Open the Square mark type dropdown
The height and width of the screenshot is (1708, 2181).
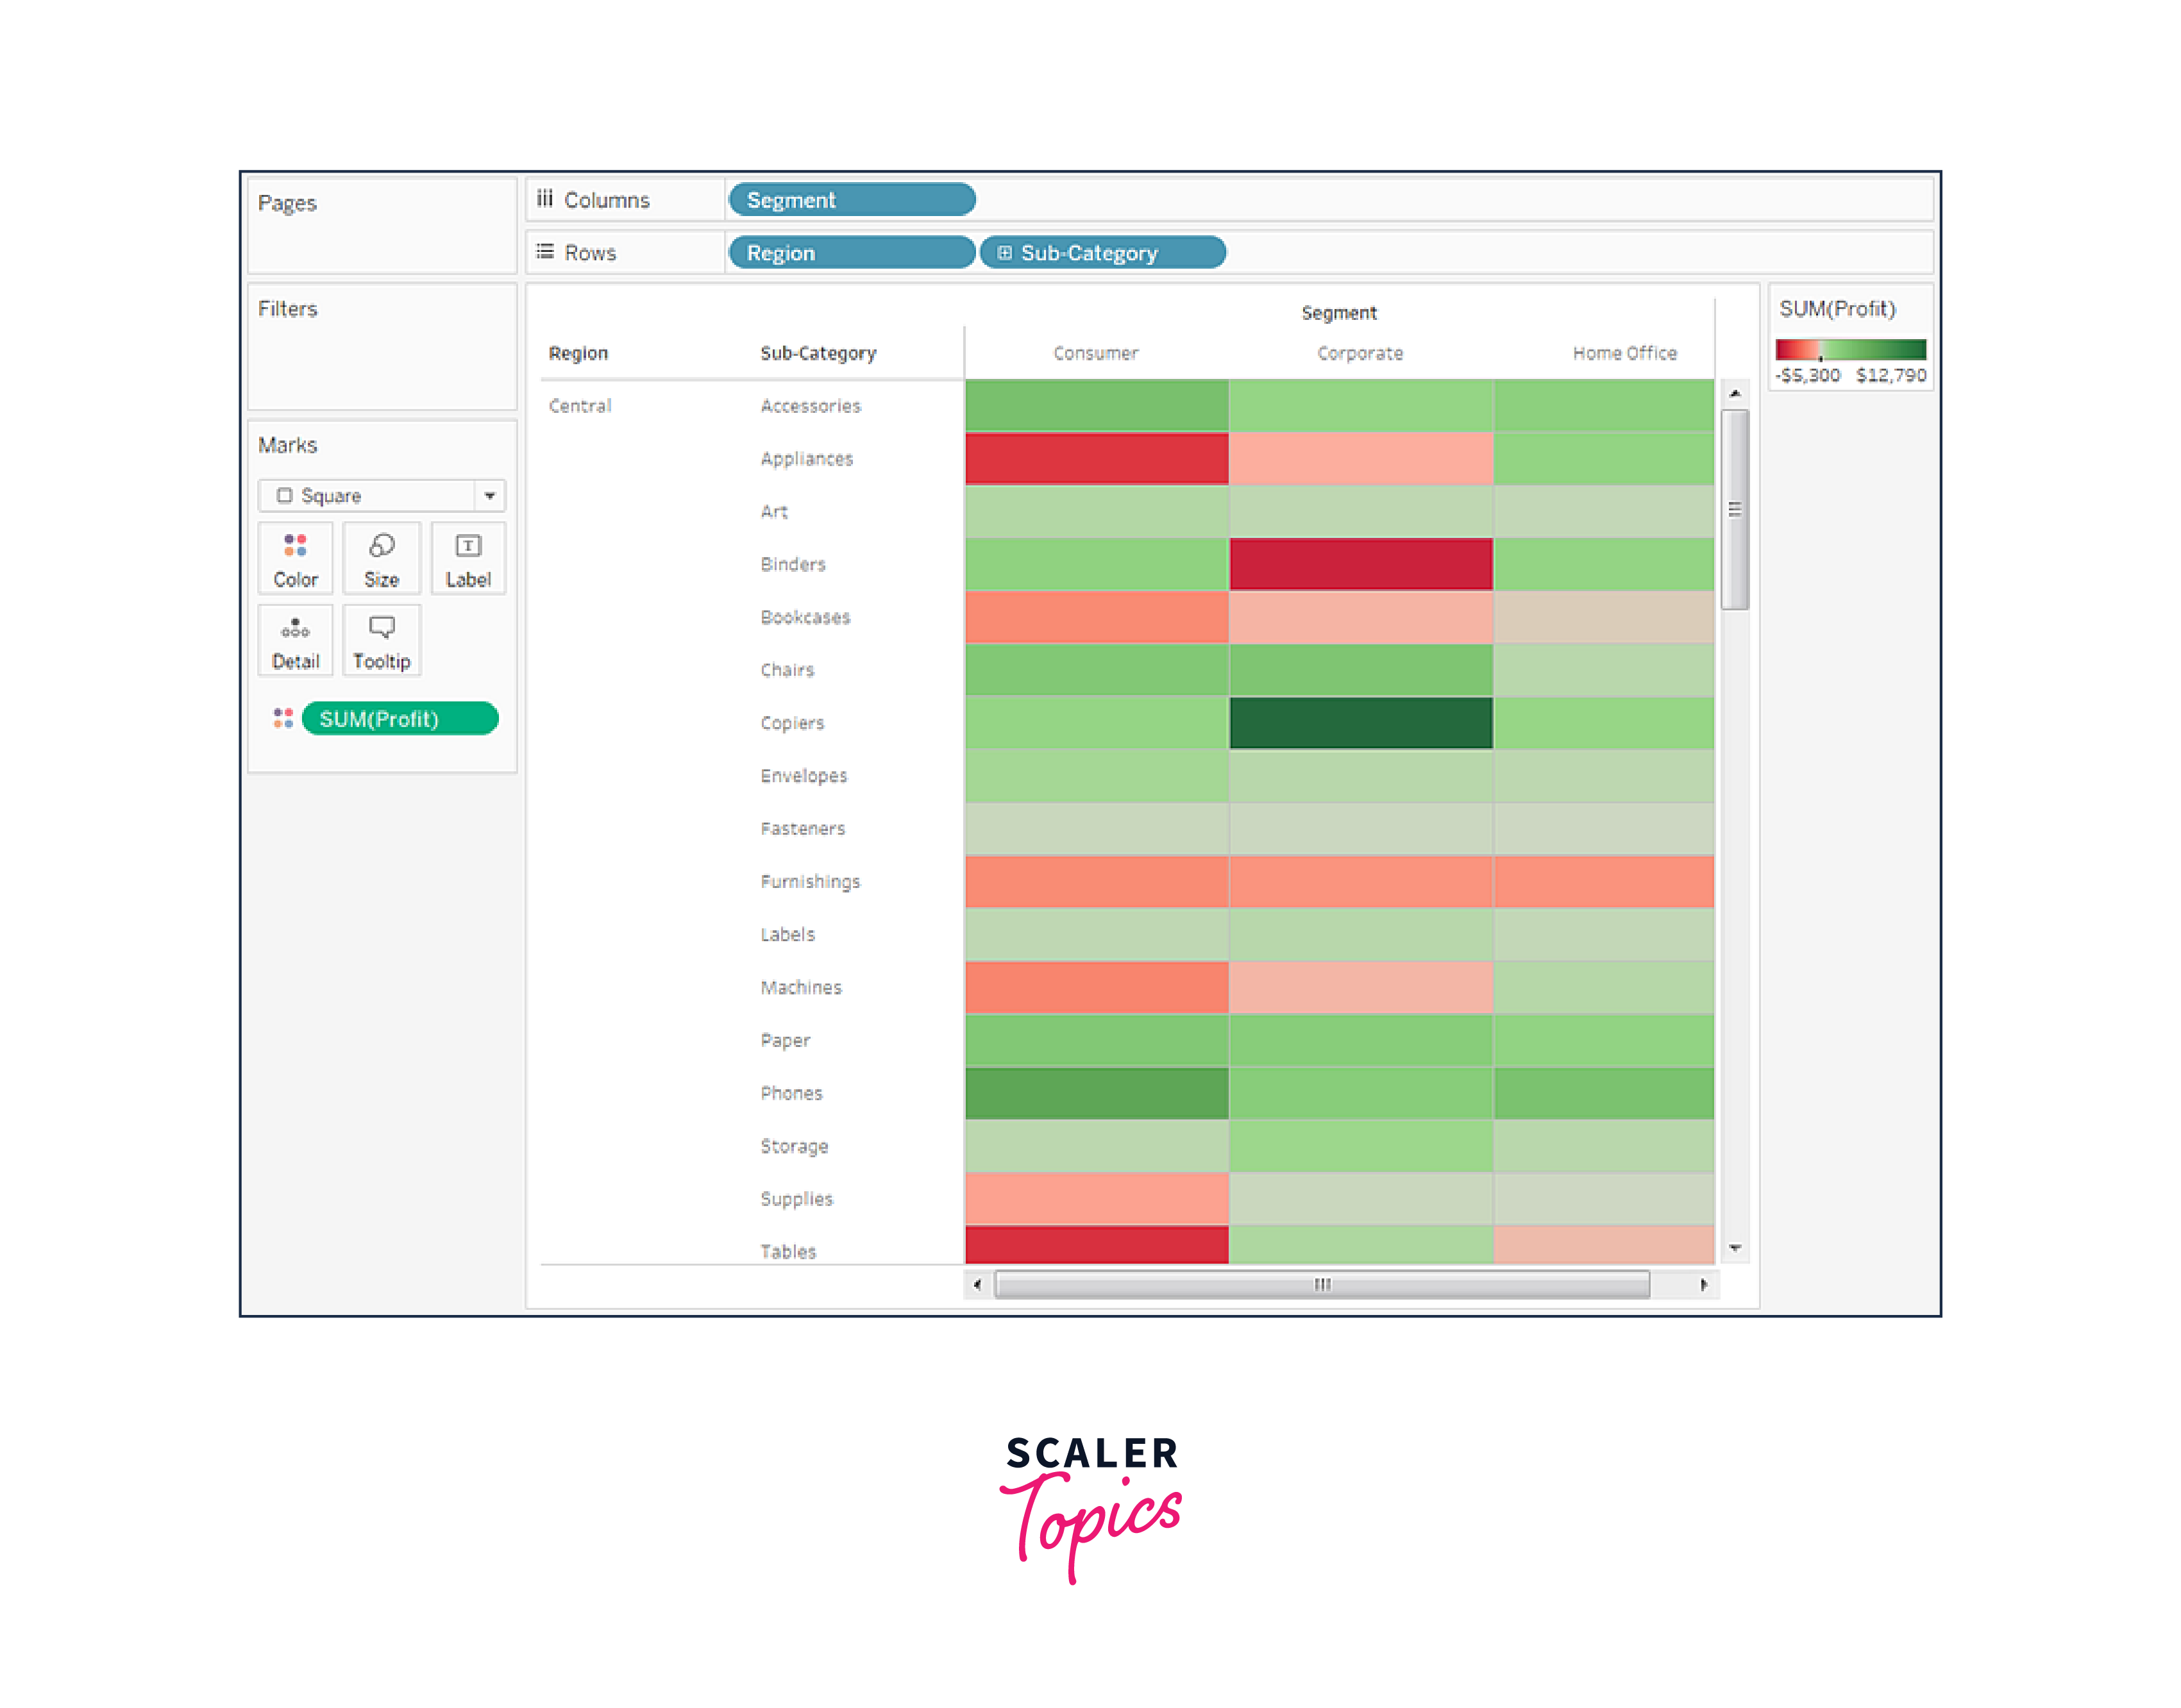coord(489,496)
